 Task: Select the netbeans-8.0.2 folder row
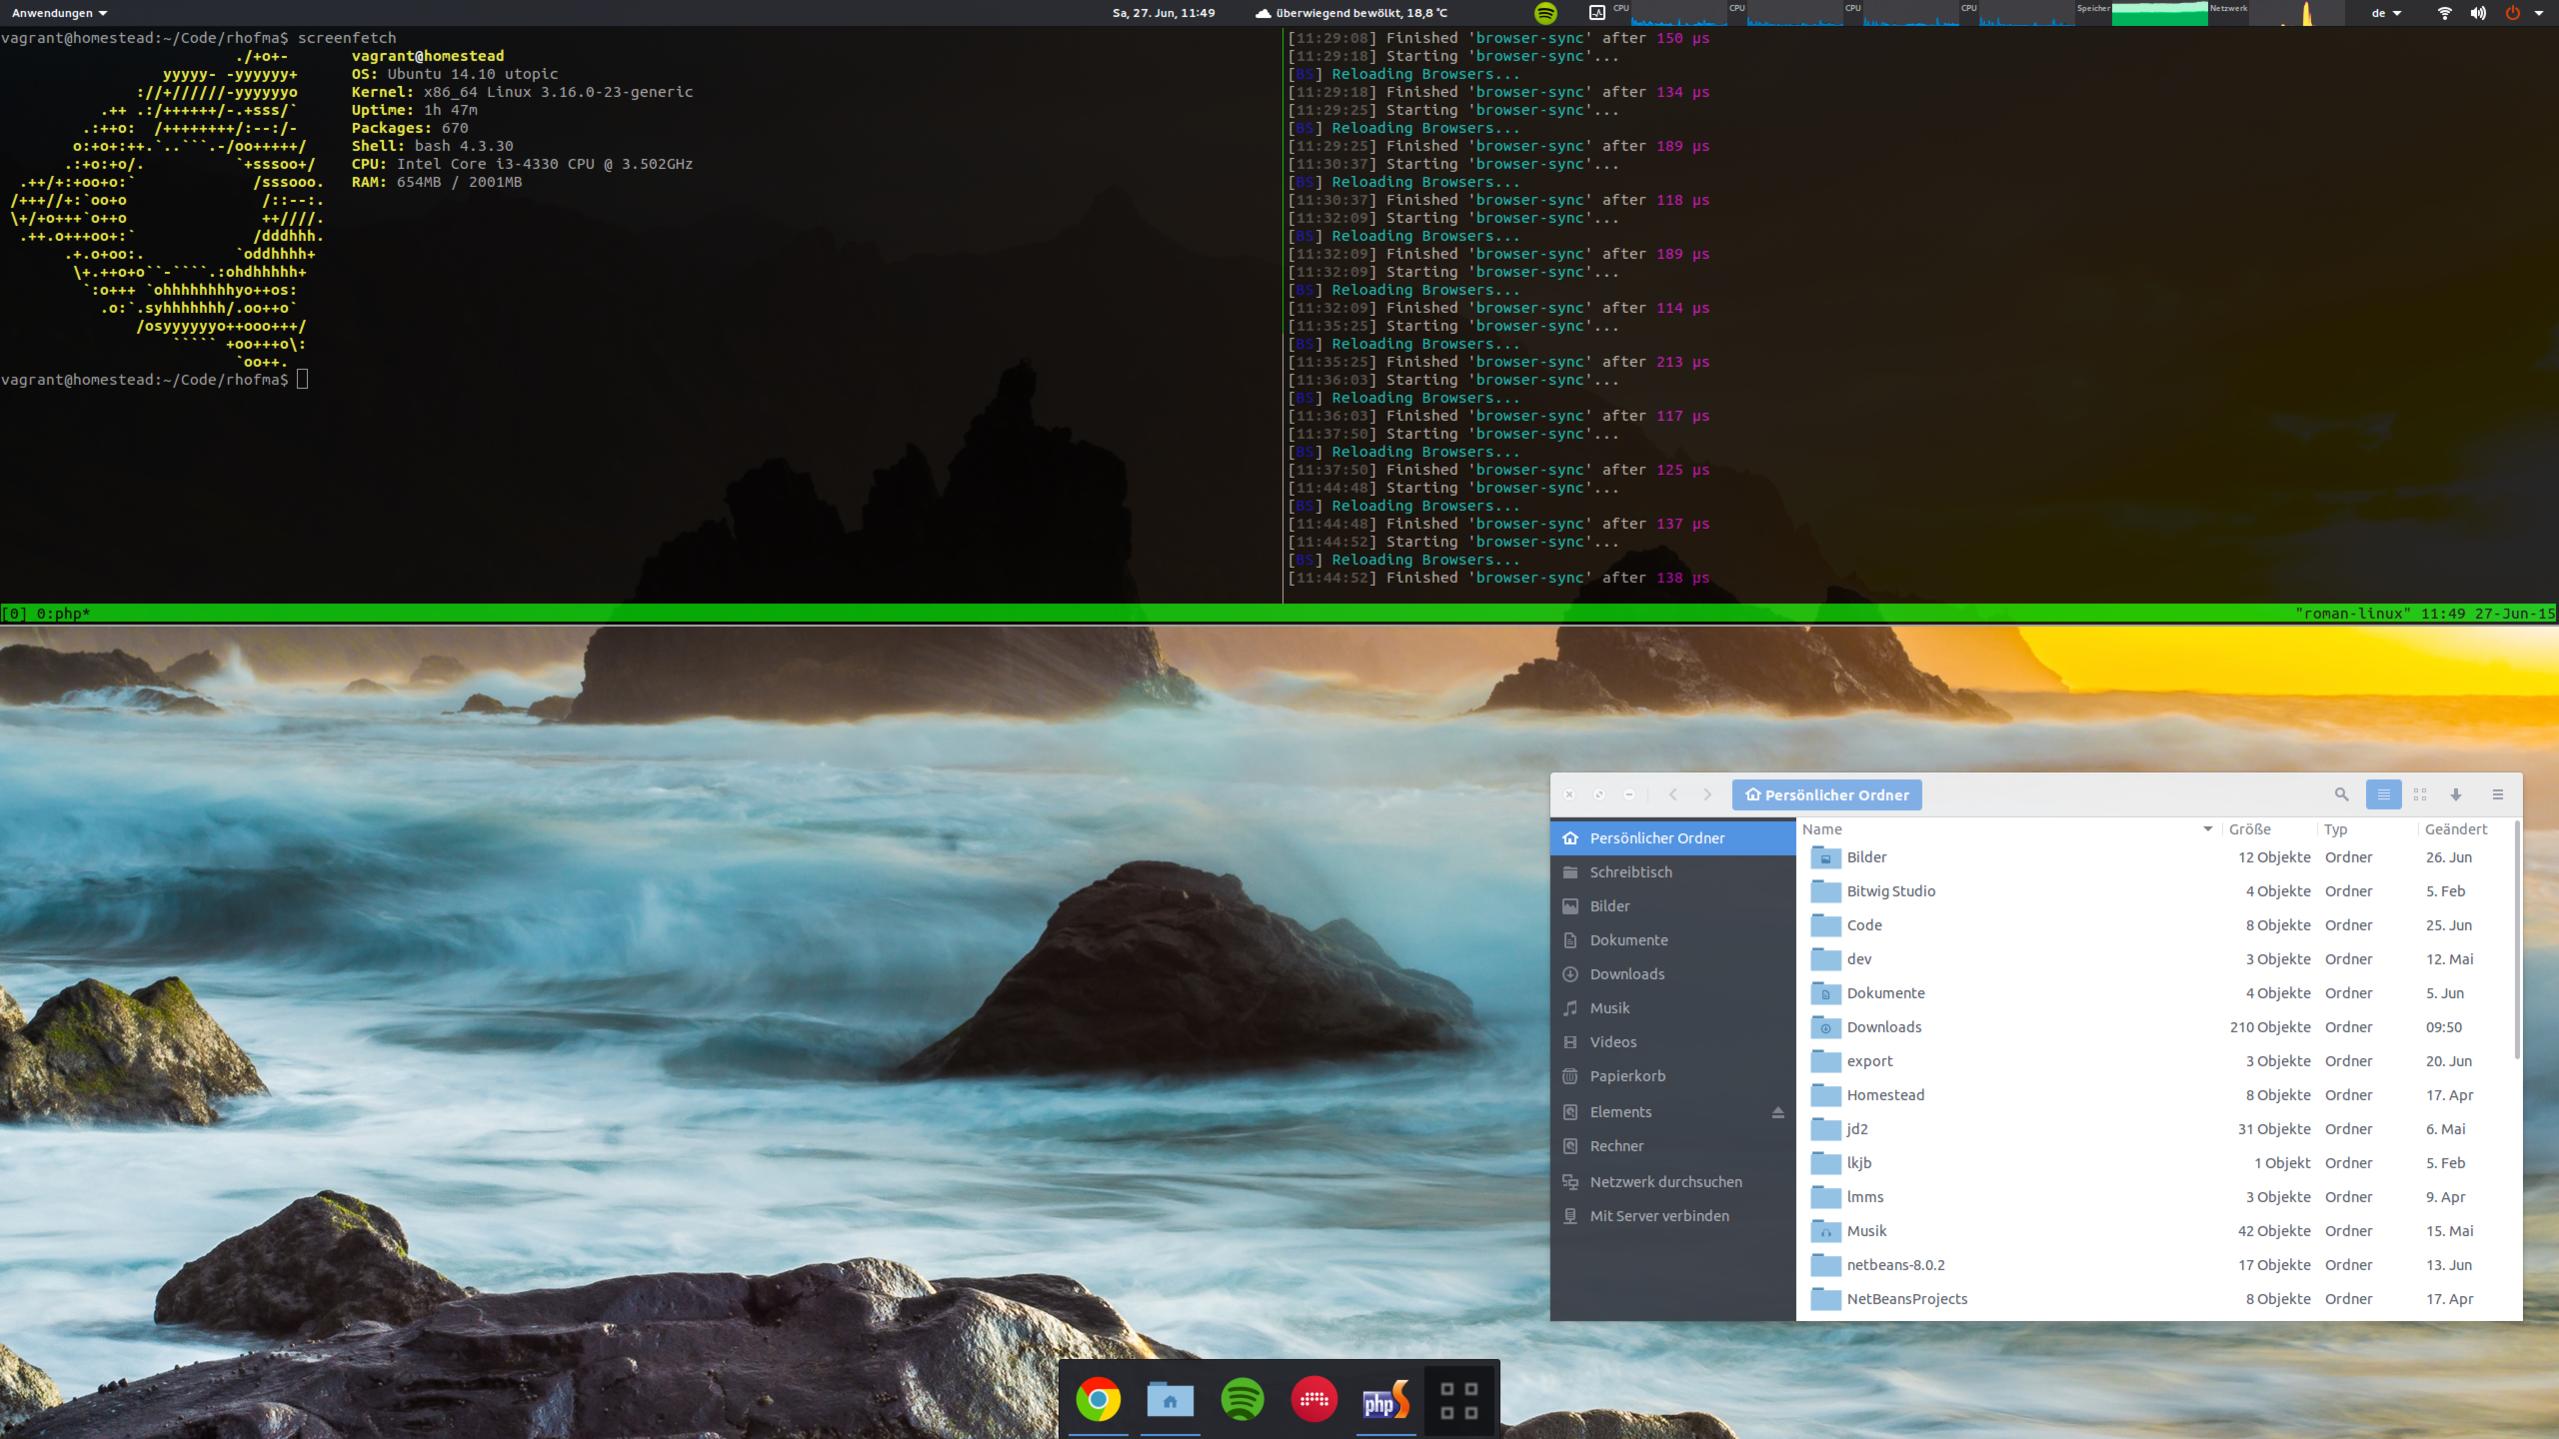pos(1895,1265)
